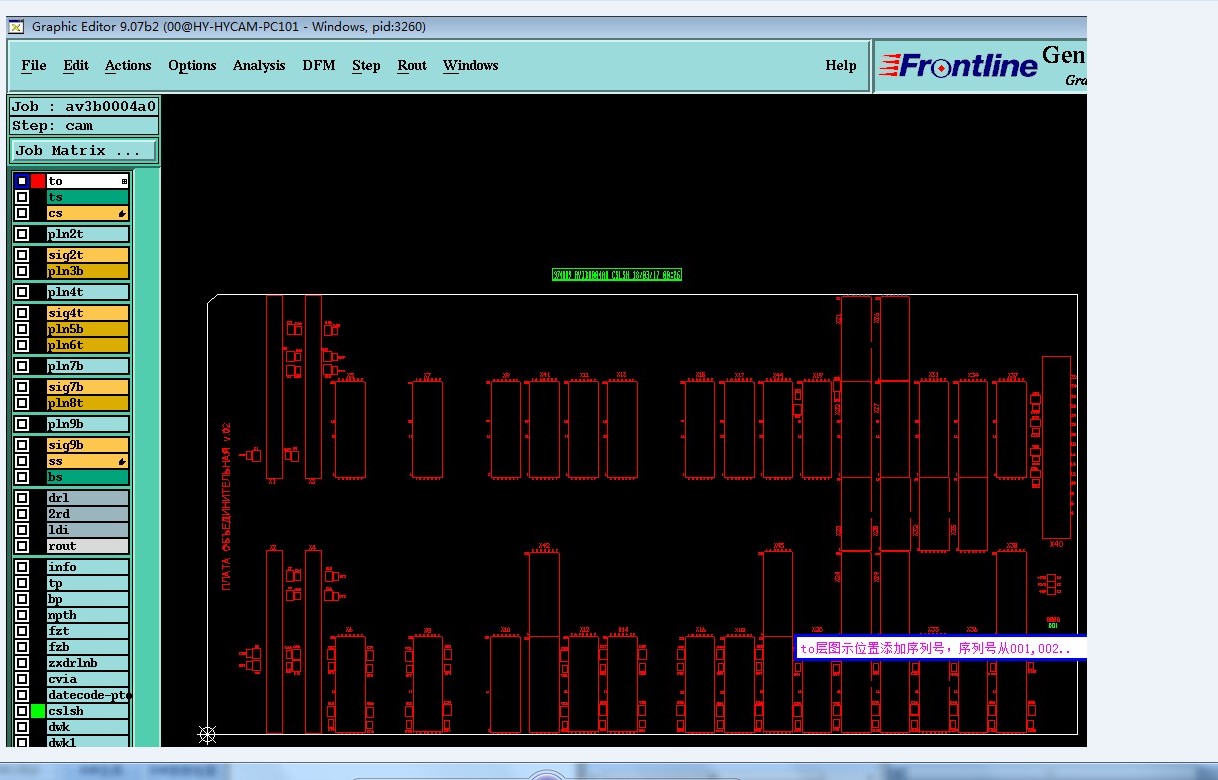Toggle the cslsh layer checkbox
The image size is (1218, 780).
[22, 711]
